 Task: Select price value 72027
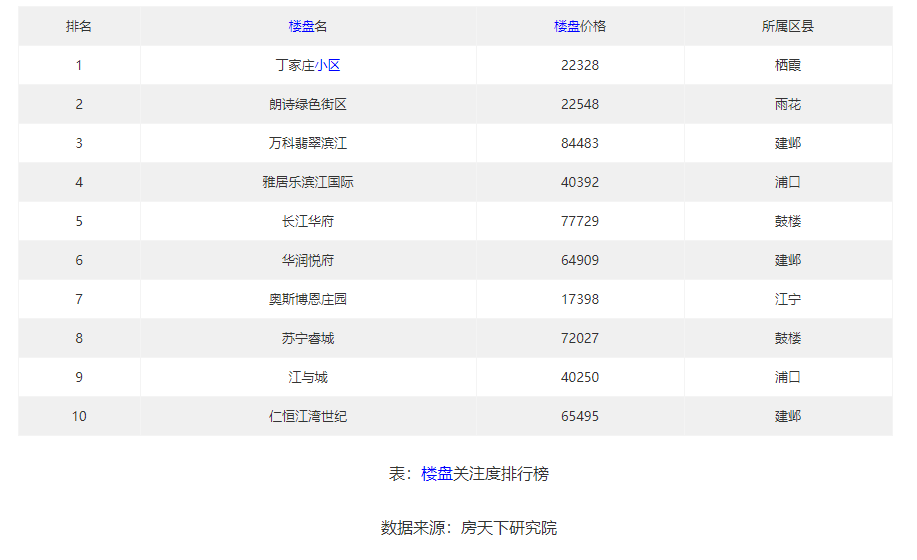(580, 338)
